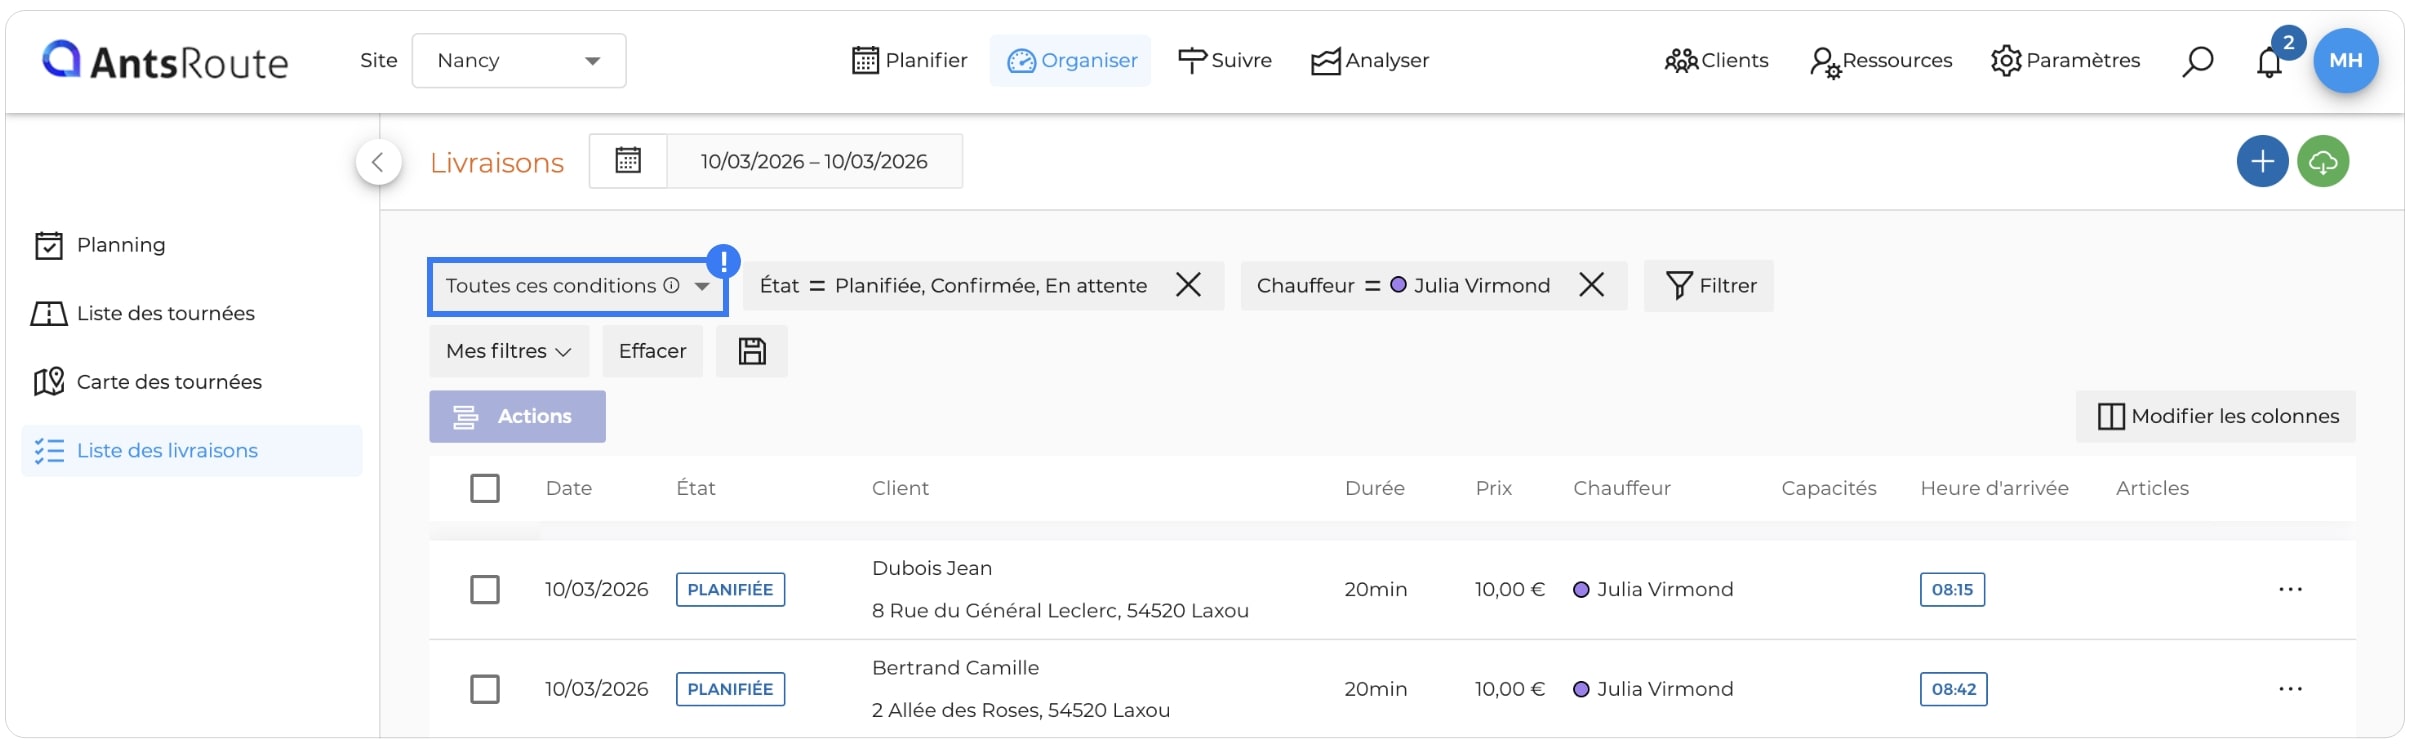Click the Filtrer button
2410x747 pixels.
1709,286
